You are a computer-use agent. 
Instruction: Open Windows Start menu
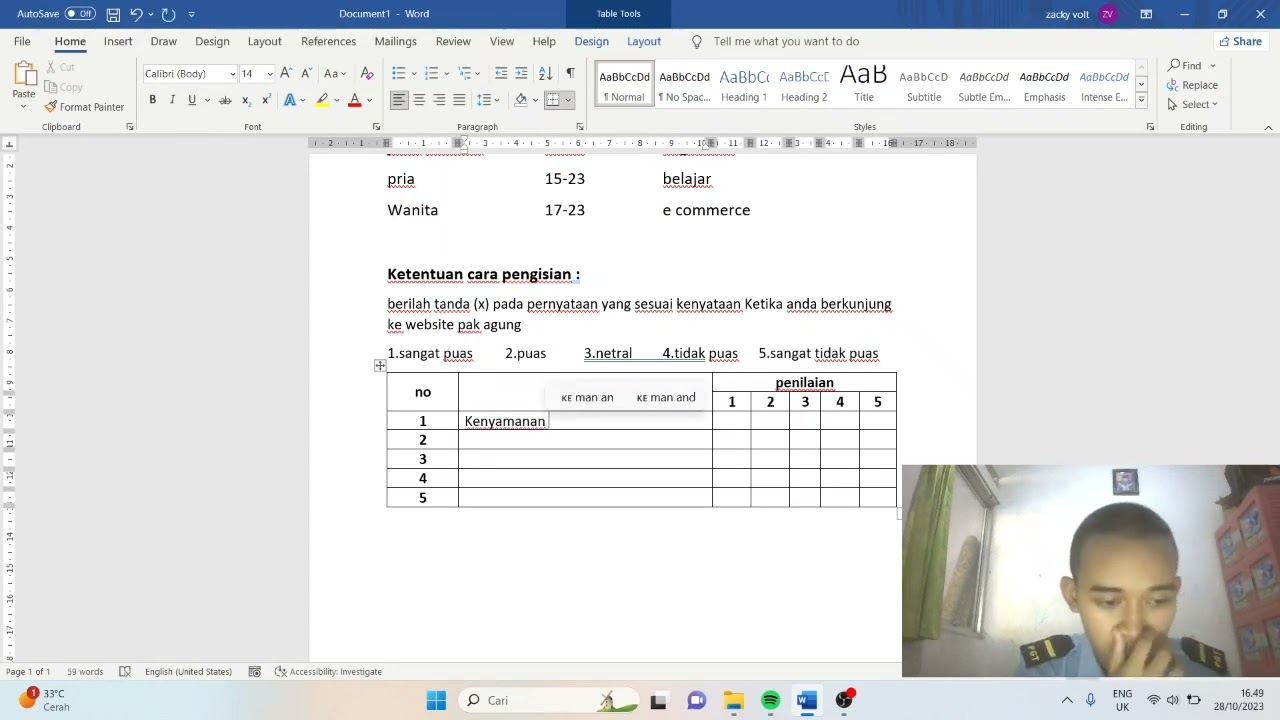click(x=436, y=700)
